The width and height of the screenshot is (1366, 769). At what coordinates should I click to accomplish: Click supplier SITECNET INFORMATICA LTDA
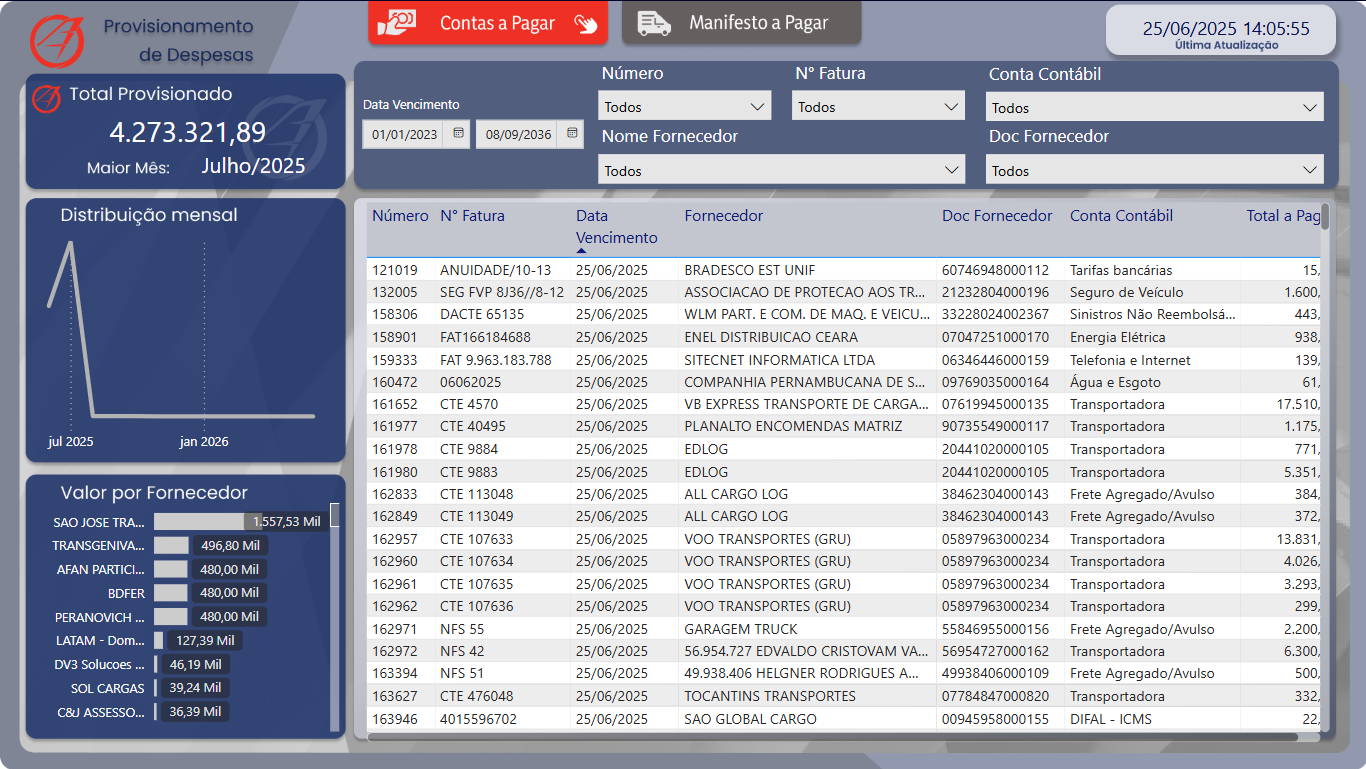(780, 360)
